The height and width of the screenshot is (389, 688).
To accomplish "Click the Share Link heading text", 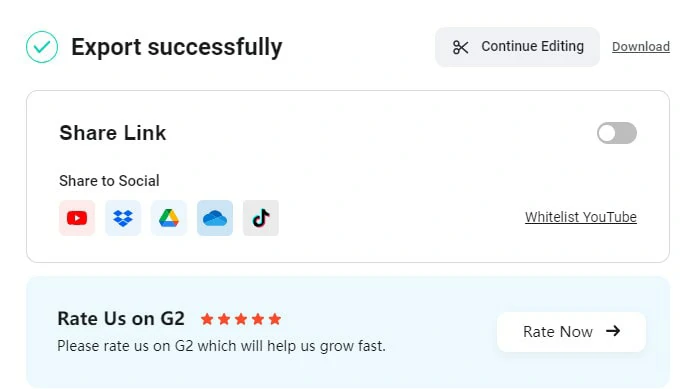I will tap(113, 133).
